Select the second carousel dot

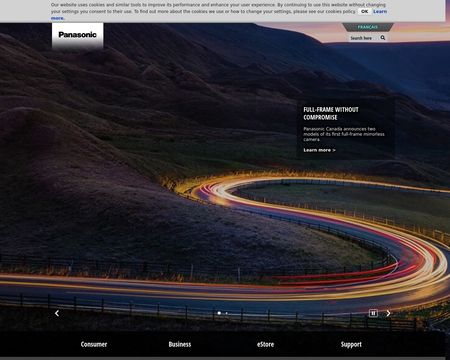pyautogui.click(x=227, y=313)
